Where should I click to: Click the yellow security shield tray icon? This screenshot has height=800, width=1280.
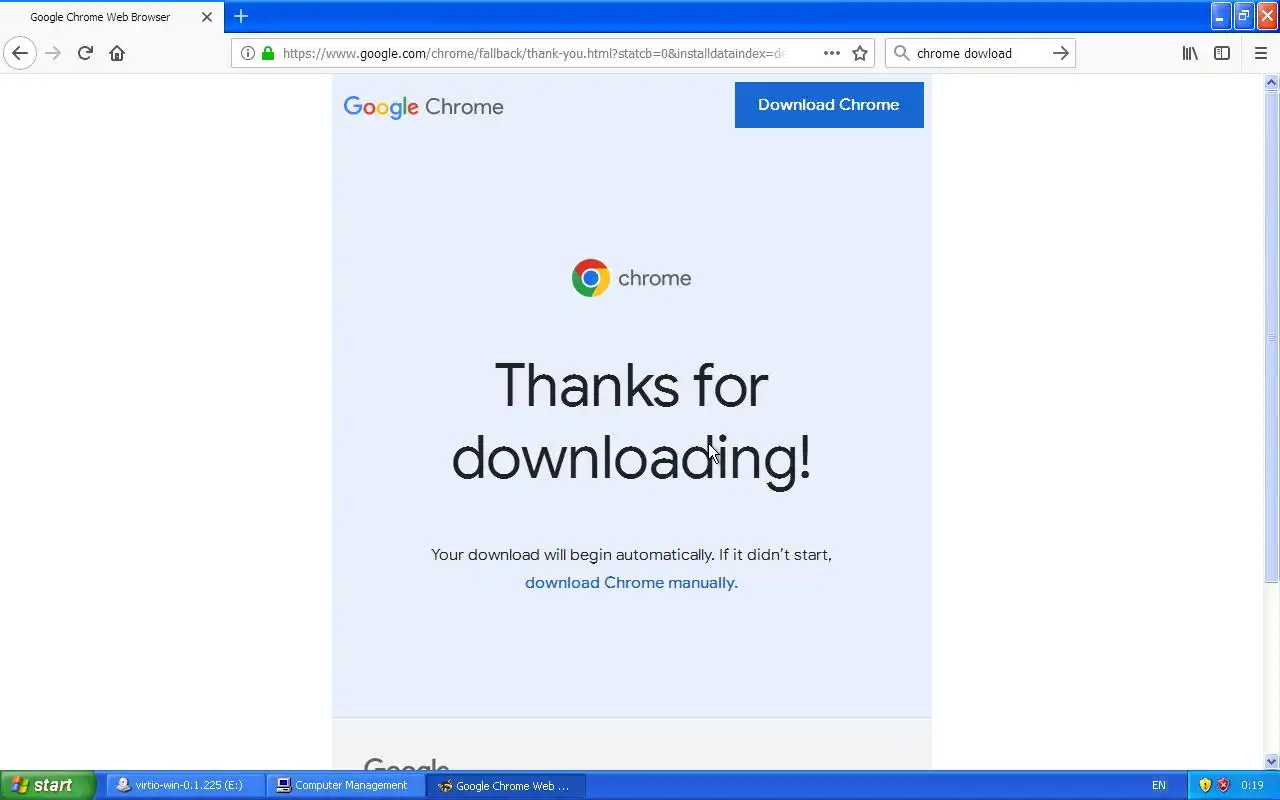(x=1205, y=785)
